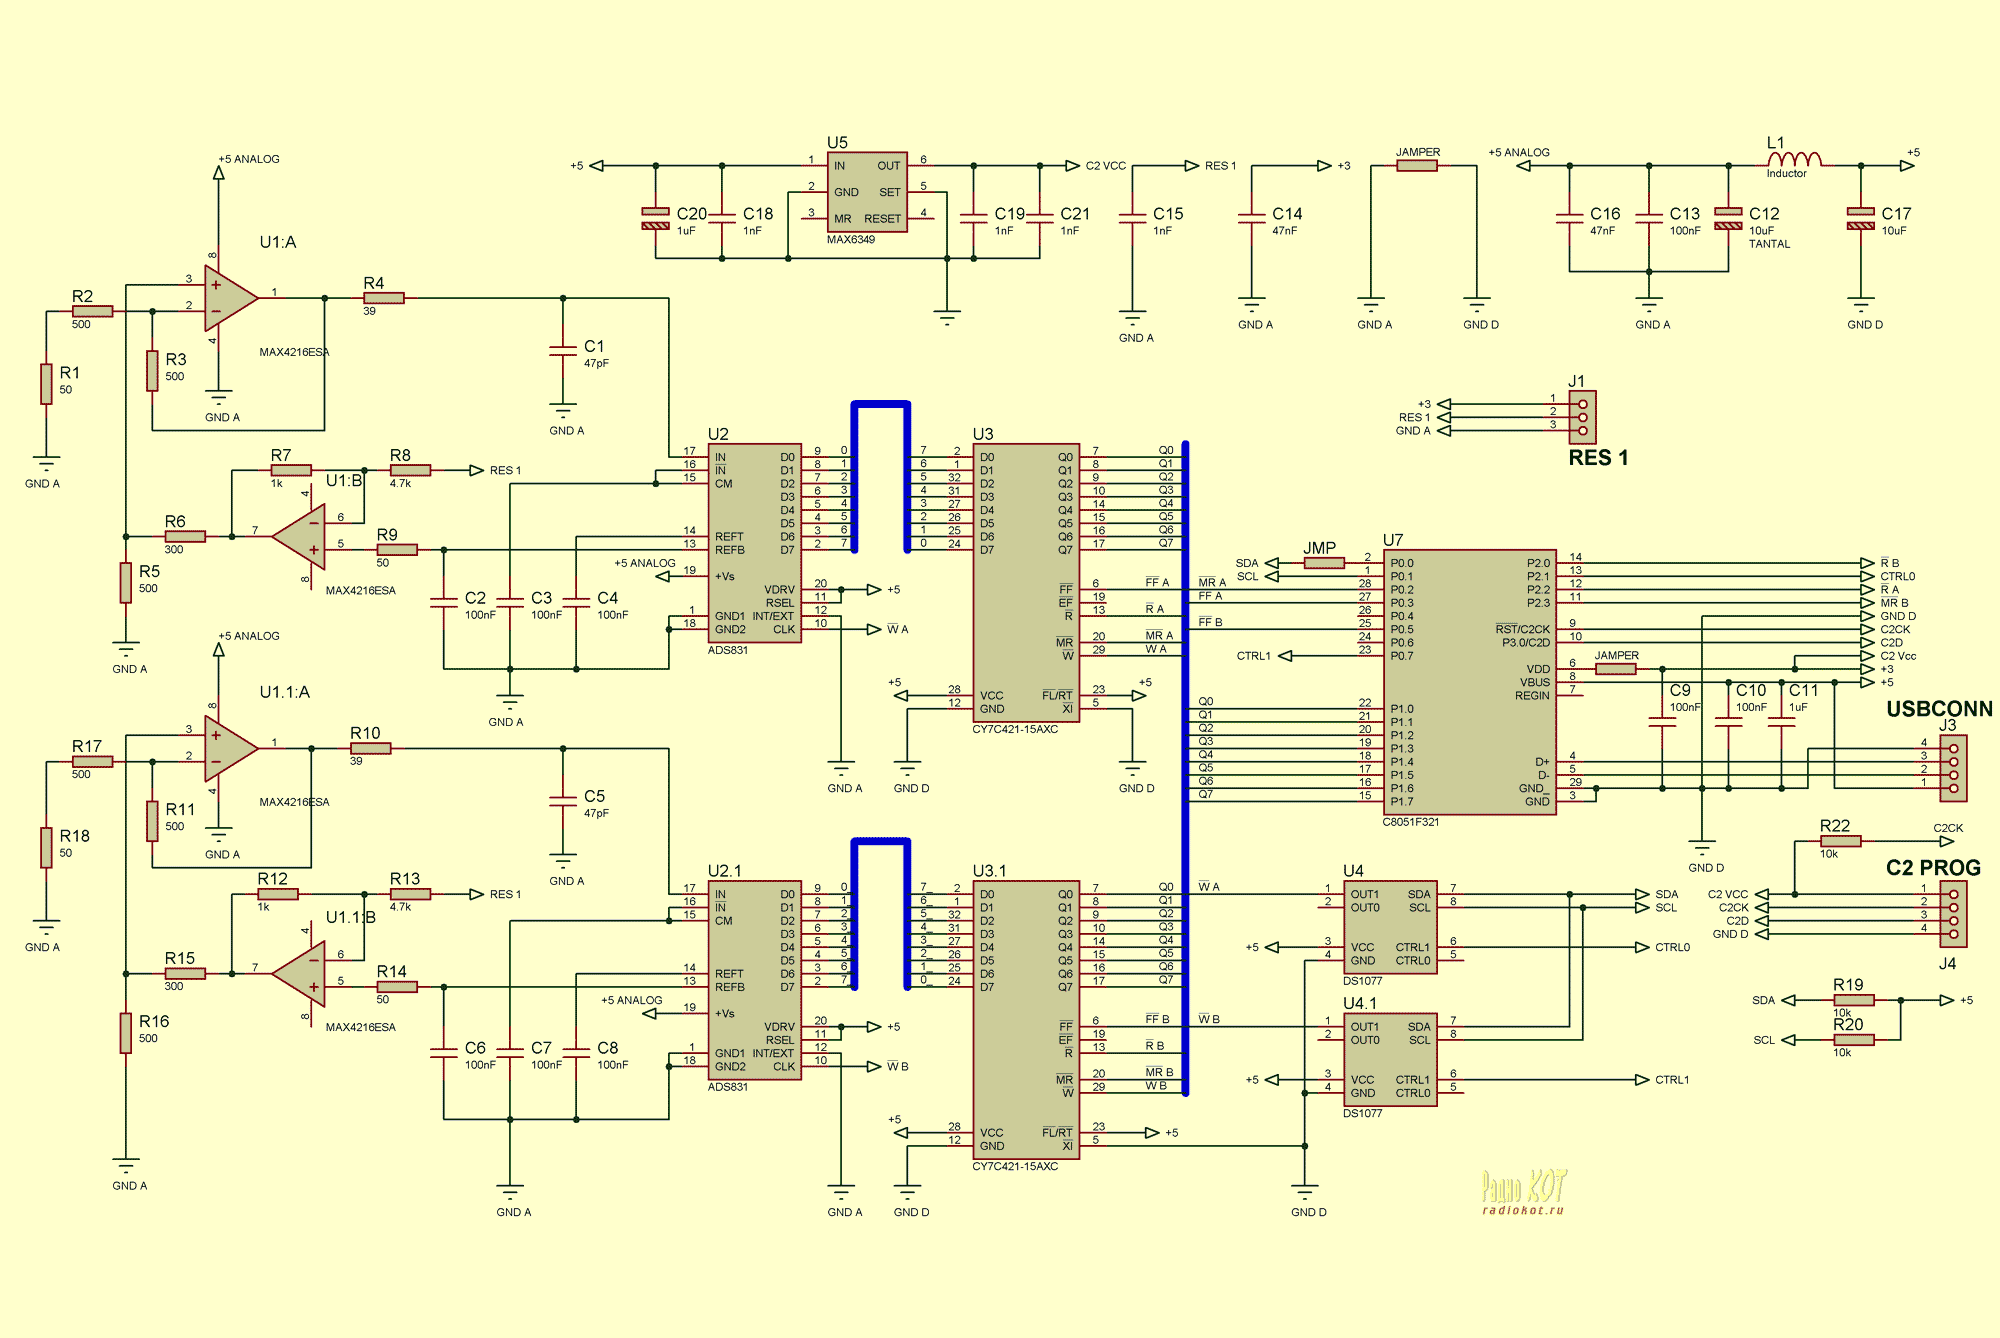Click resistor R2 symbol
This screenshot has width=2000, height=1338.
(x=92, y=311)
